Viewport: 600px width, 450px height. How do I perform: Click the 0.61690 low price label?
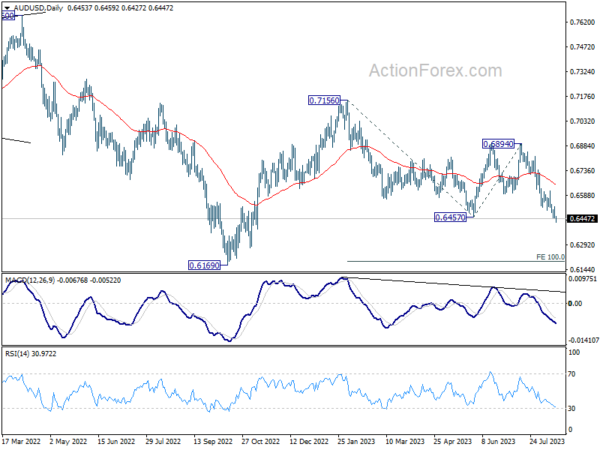point(204,265)
